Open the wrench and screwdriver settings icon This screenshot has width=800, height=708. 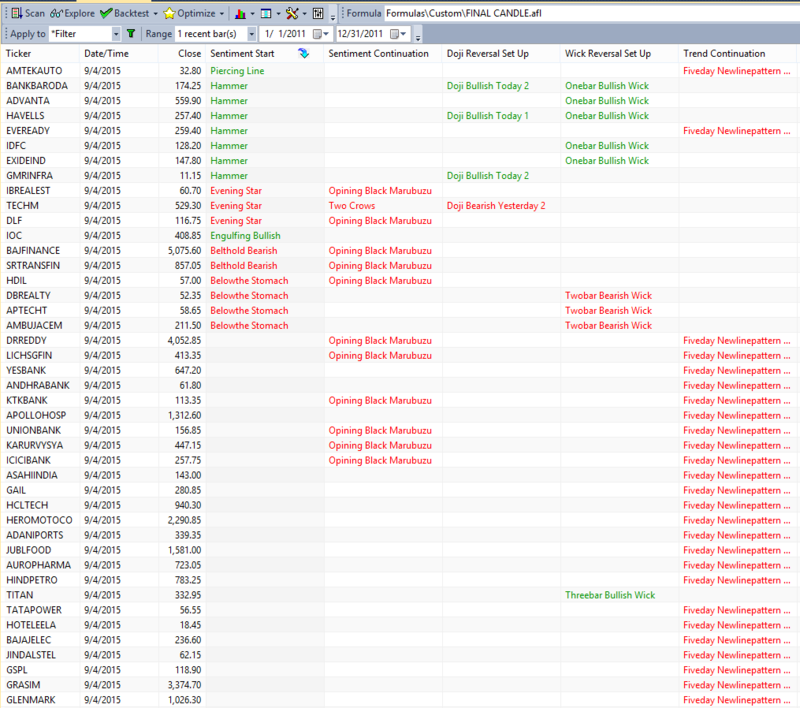click(x=292, y=14)
